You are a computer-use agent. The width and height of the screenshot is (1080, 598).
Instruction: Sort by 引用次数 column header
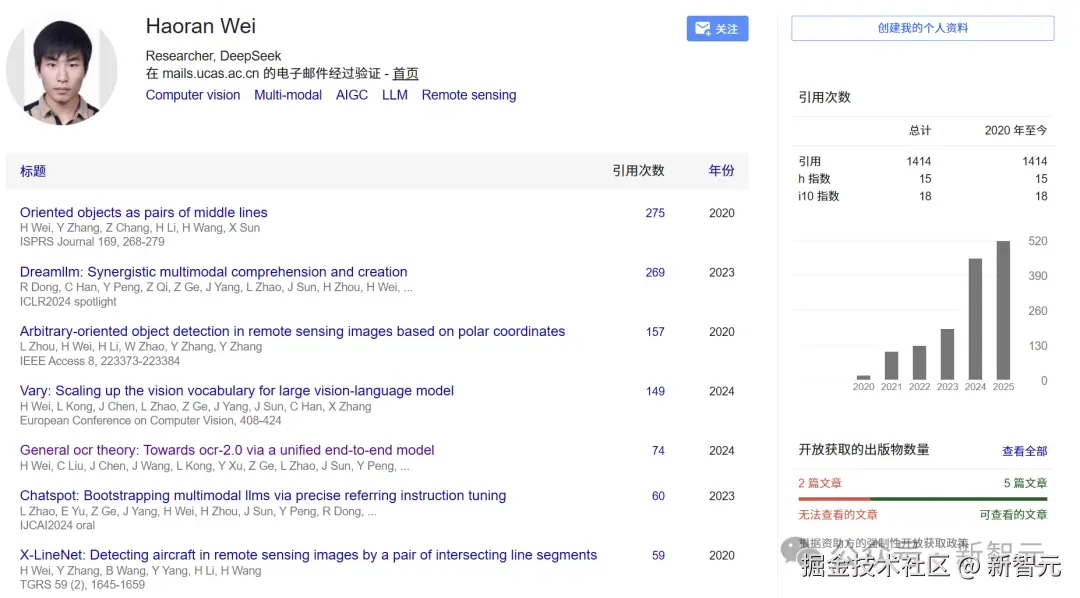[638, 171]
